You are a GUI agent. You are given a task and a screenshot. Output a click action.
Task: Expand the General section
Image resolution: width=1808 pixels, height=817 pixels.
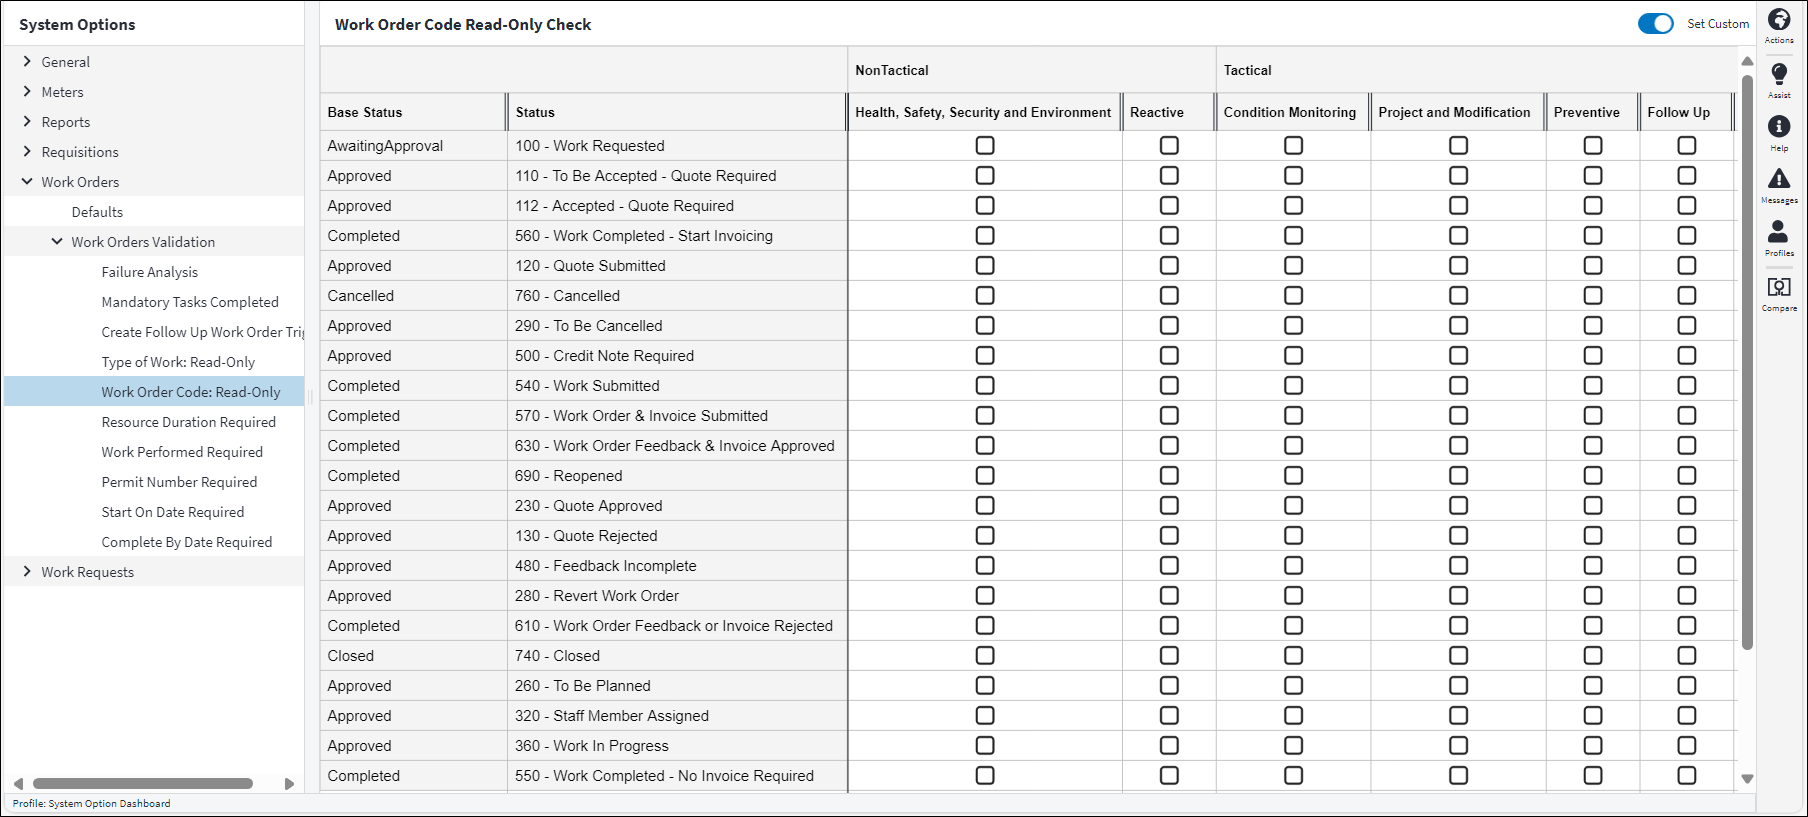coord(67,61)
